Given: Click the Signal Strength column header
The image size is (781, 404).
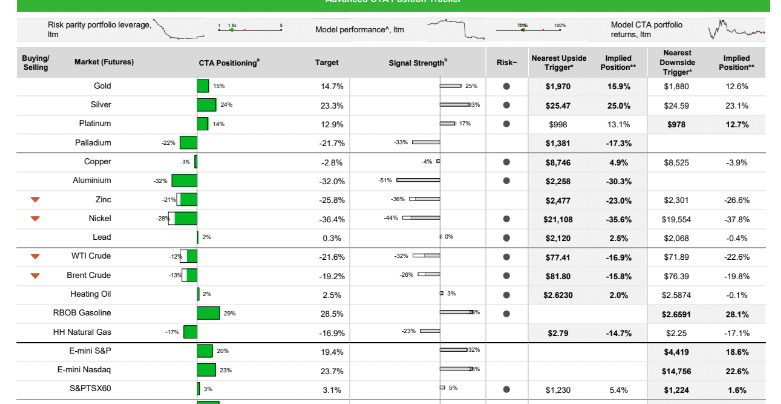Looking at the screenshot, I should tap(418, 63).
